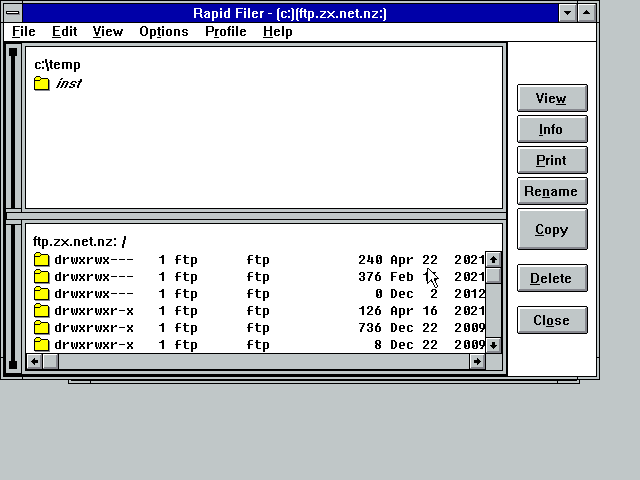The height and width of the screenshot is (480, 640).
Task: Click the Dec 2 date in listing
Action: click(414, 294)
